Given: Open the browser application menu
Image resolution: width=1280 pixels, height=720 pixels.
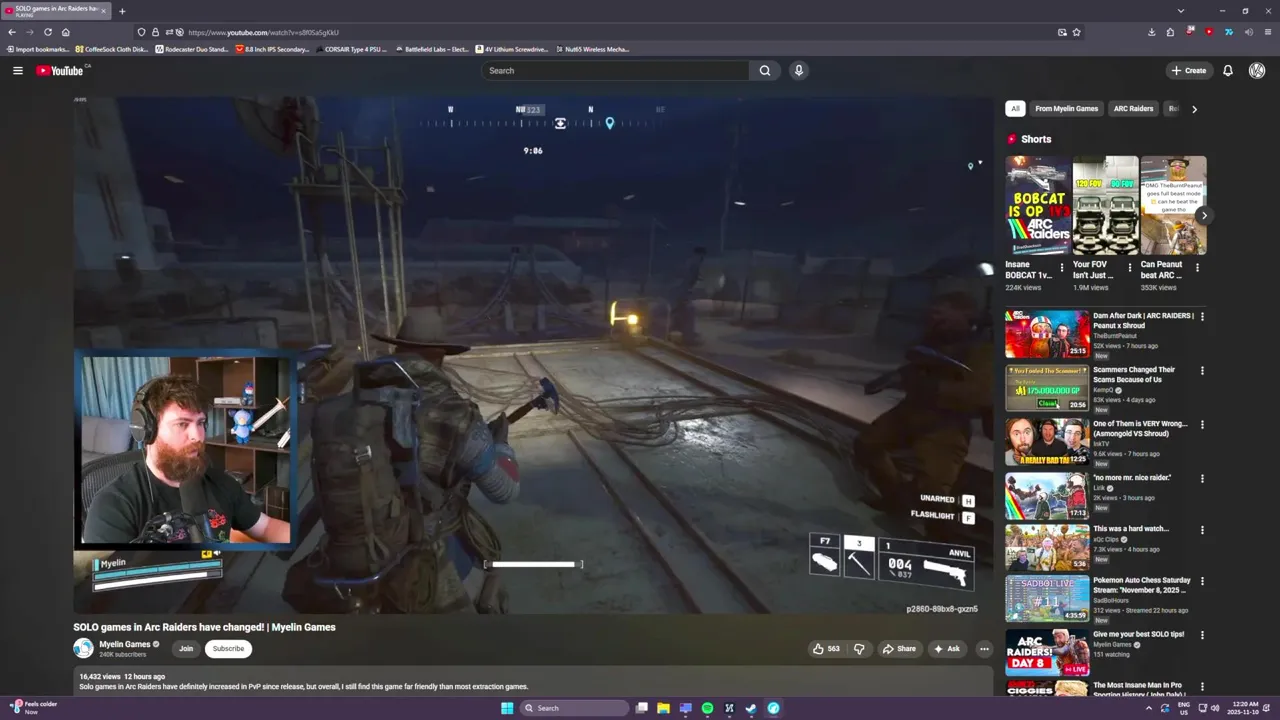Looking at the screenshot, I should click(1267, 32).
